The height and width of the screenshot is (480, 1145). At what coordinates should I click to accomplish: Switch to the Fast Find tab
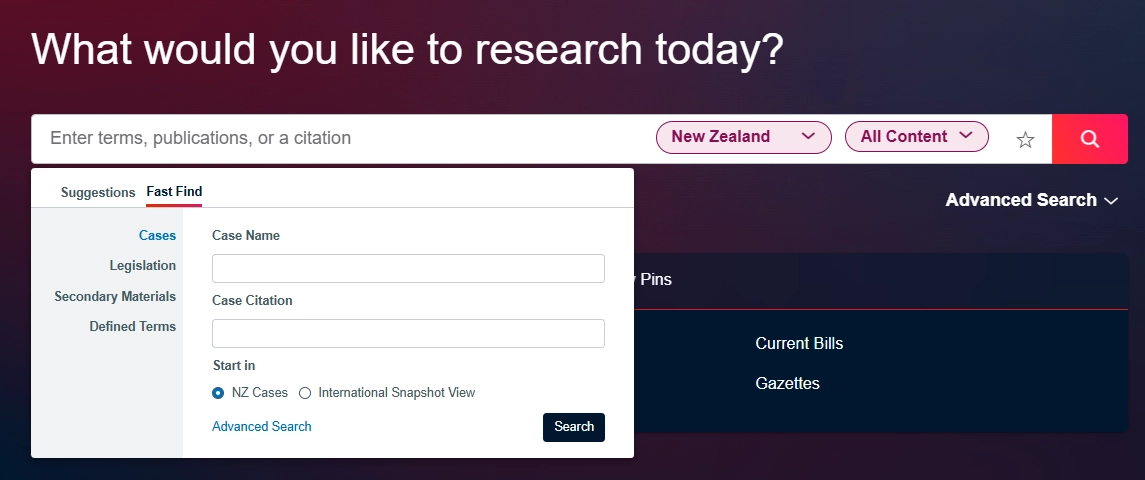point(174,192)
